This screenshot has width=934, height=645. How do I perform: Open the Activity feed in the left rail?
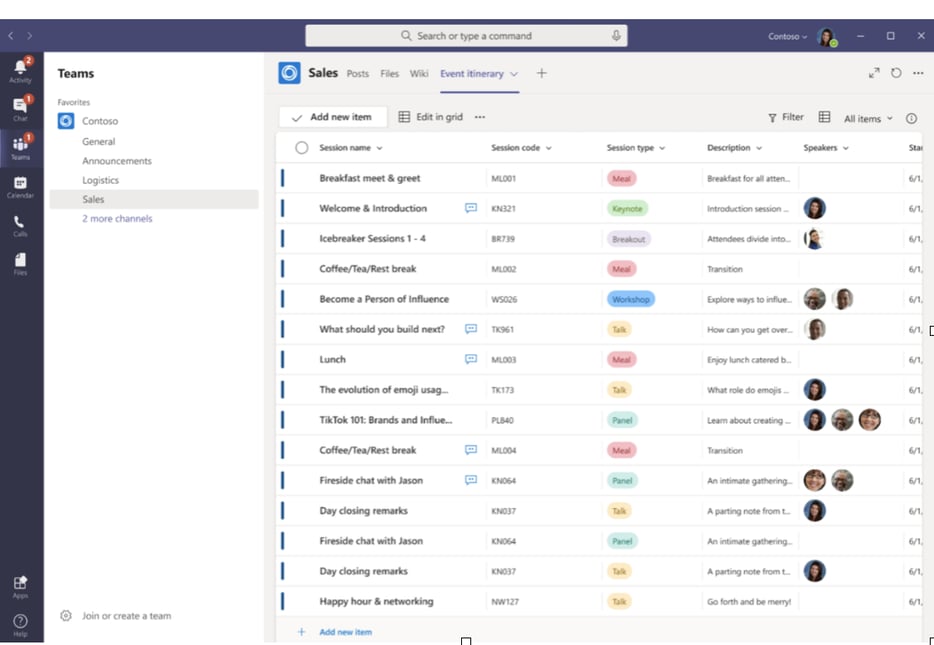coord(21,70)
